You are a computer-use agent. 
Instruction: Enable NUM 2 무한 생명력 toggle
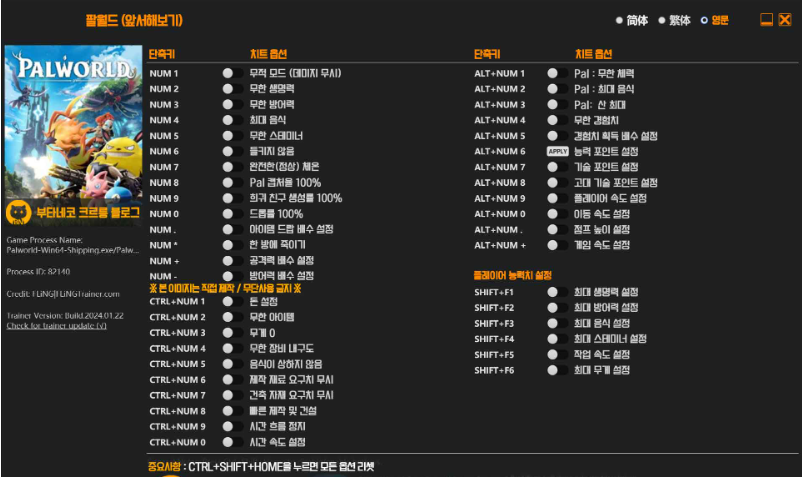[233, 89]
